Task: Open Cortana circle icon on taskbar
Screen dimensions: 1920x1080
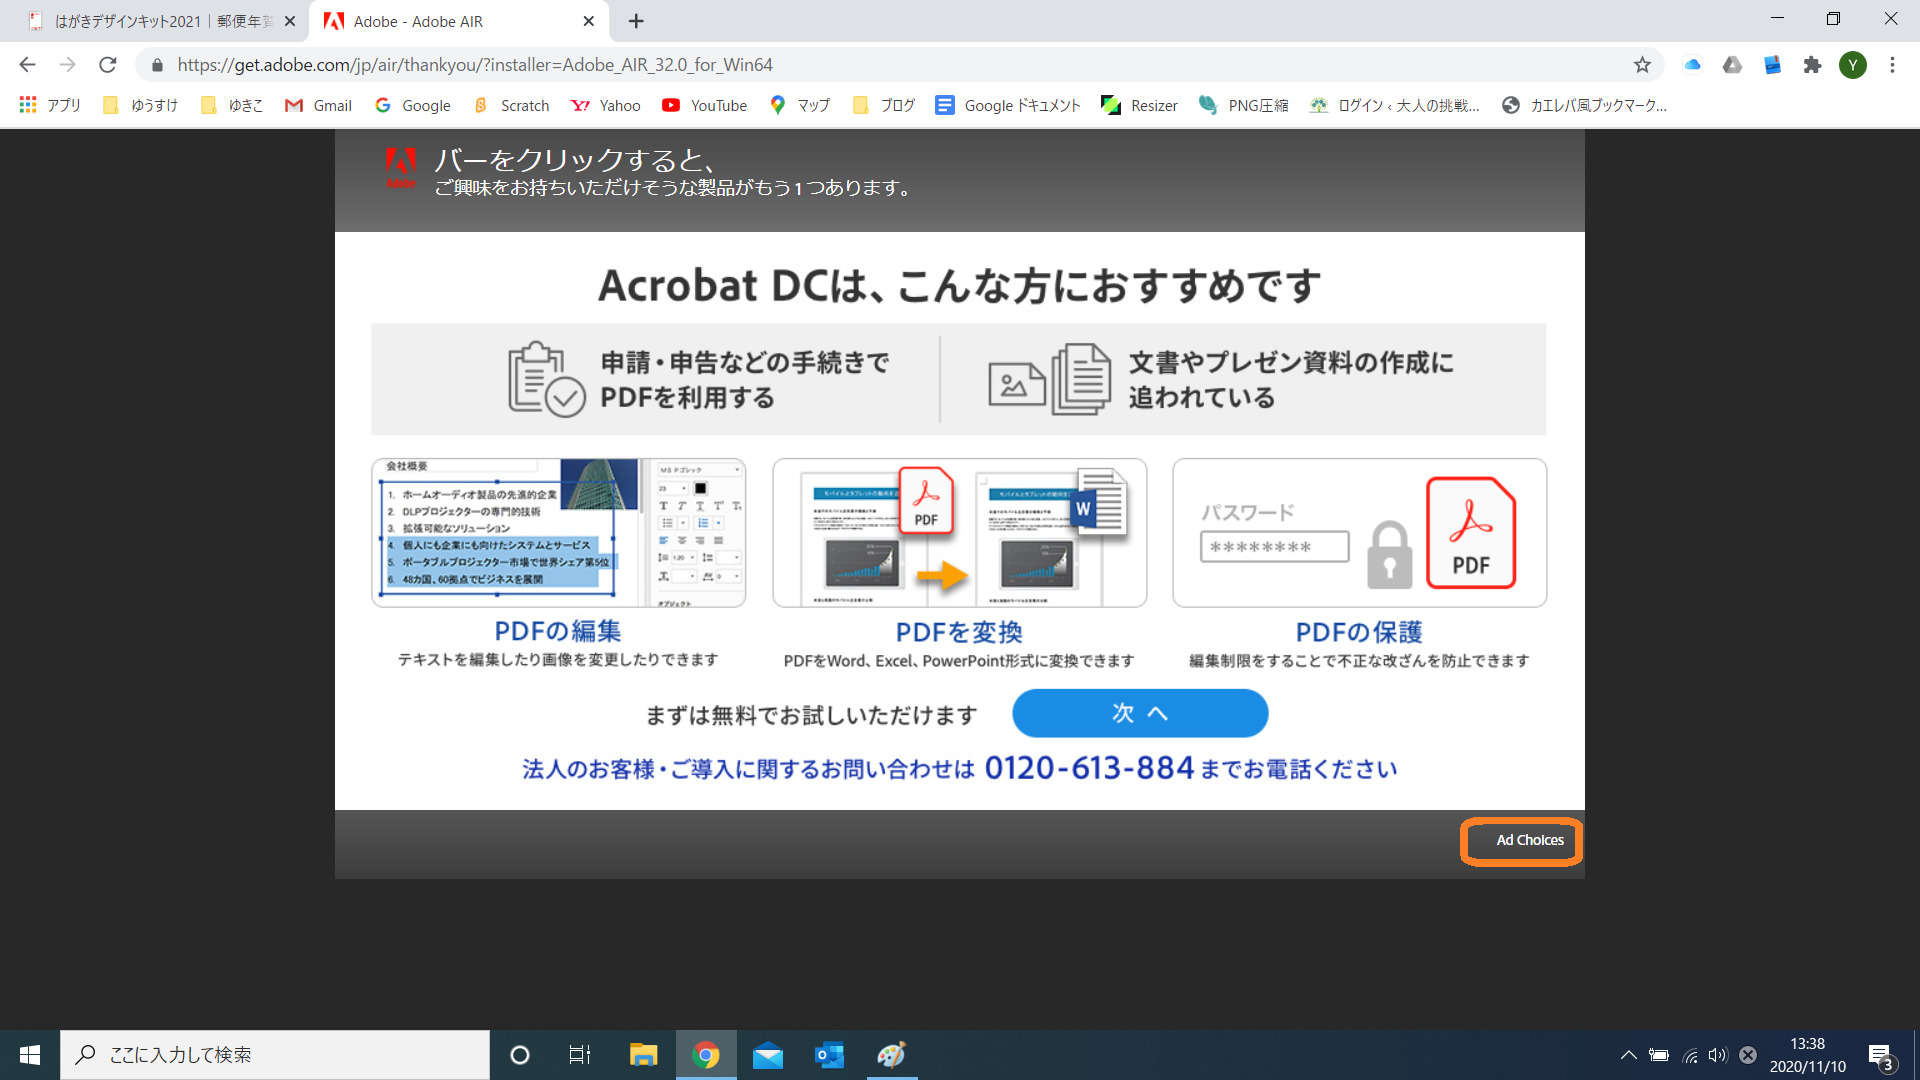Action: coord(519,1055)
